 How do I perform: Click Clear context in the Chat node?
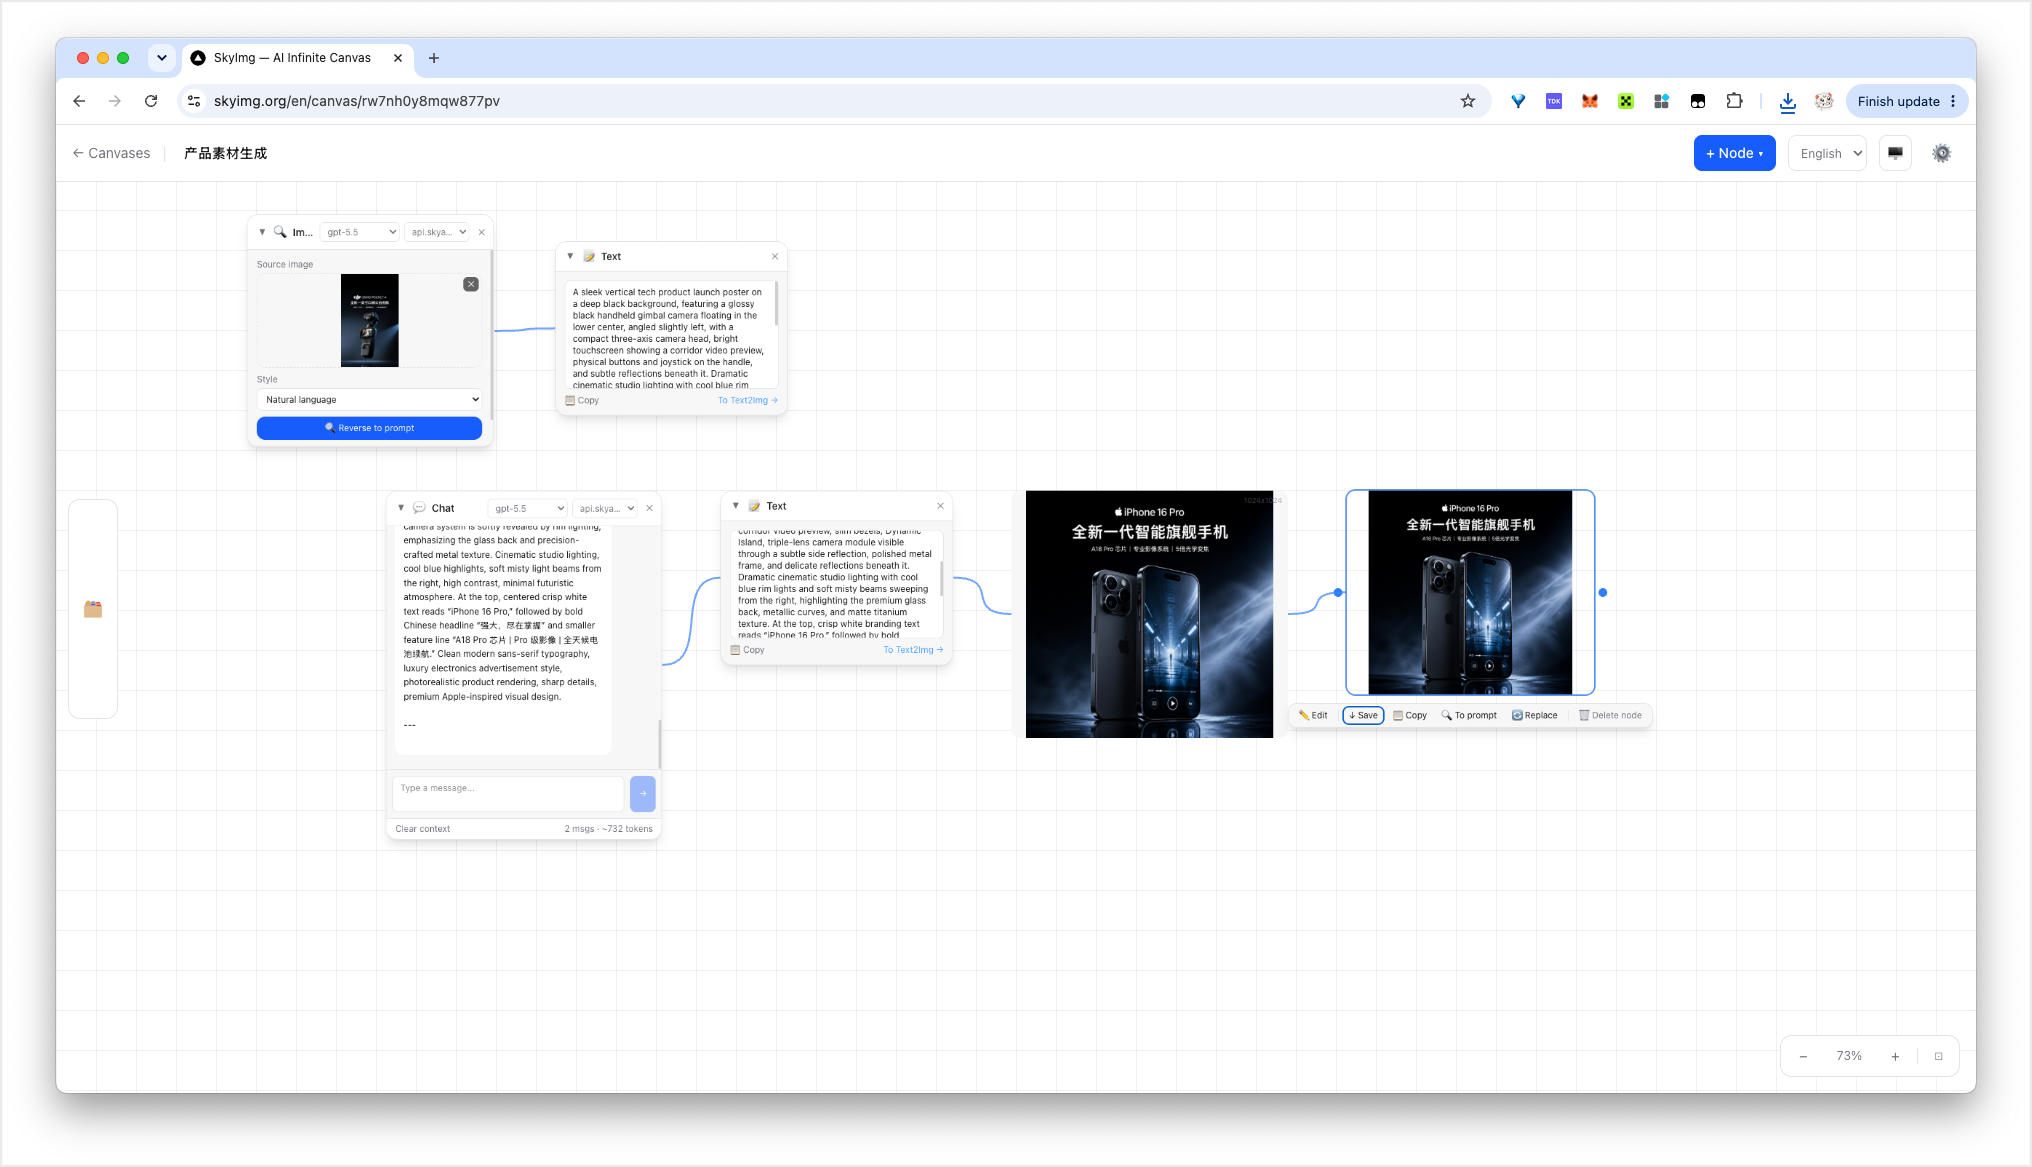point(423,829)
